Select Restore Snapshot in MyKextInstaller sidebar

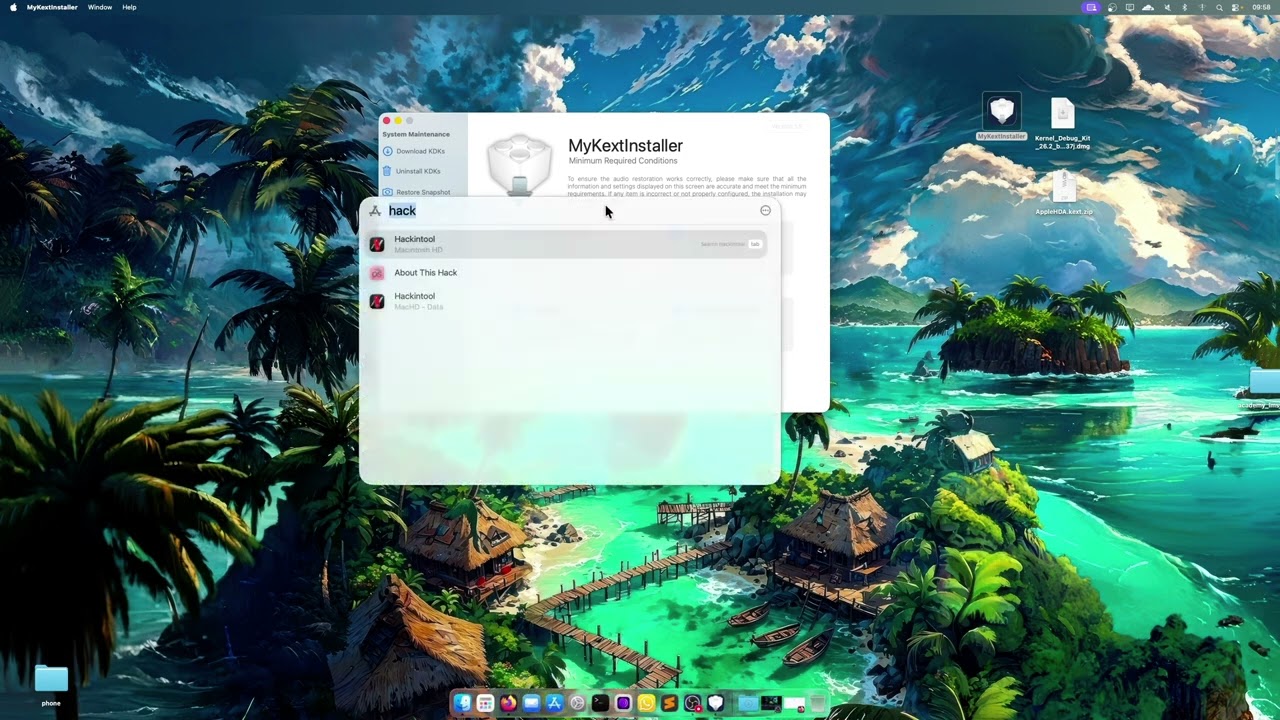tap(417, 192)
